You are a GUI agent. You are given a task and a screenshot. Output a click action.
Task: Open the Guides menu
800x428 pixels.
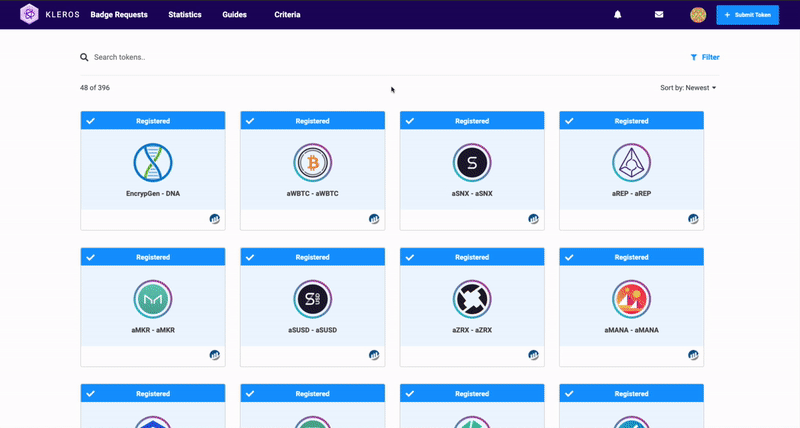tap(234, 15)
